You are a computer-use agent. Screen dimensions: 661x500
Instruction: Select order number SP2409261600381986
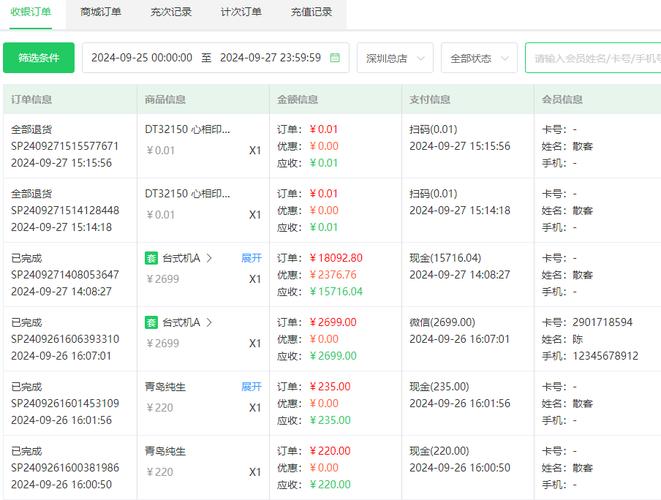65,468
